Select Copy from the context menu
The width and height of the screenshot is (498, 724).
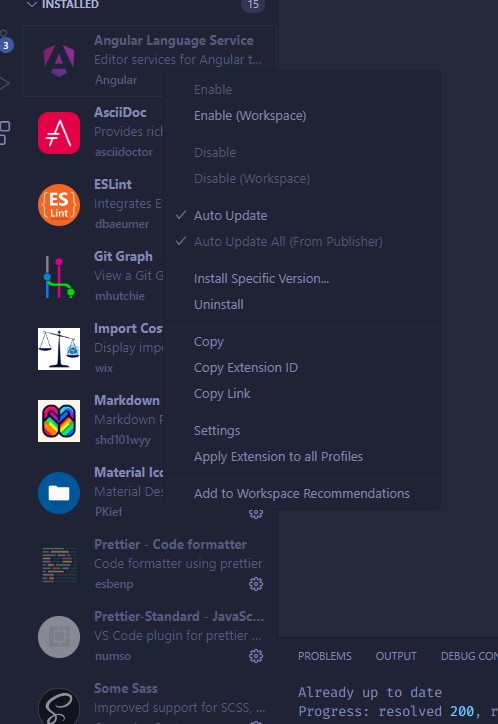point(209,342)
